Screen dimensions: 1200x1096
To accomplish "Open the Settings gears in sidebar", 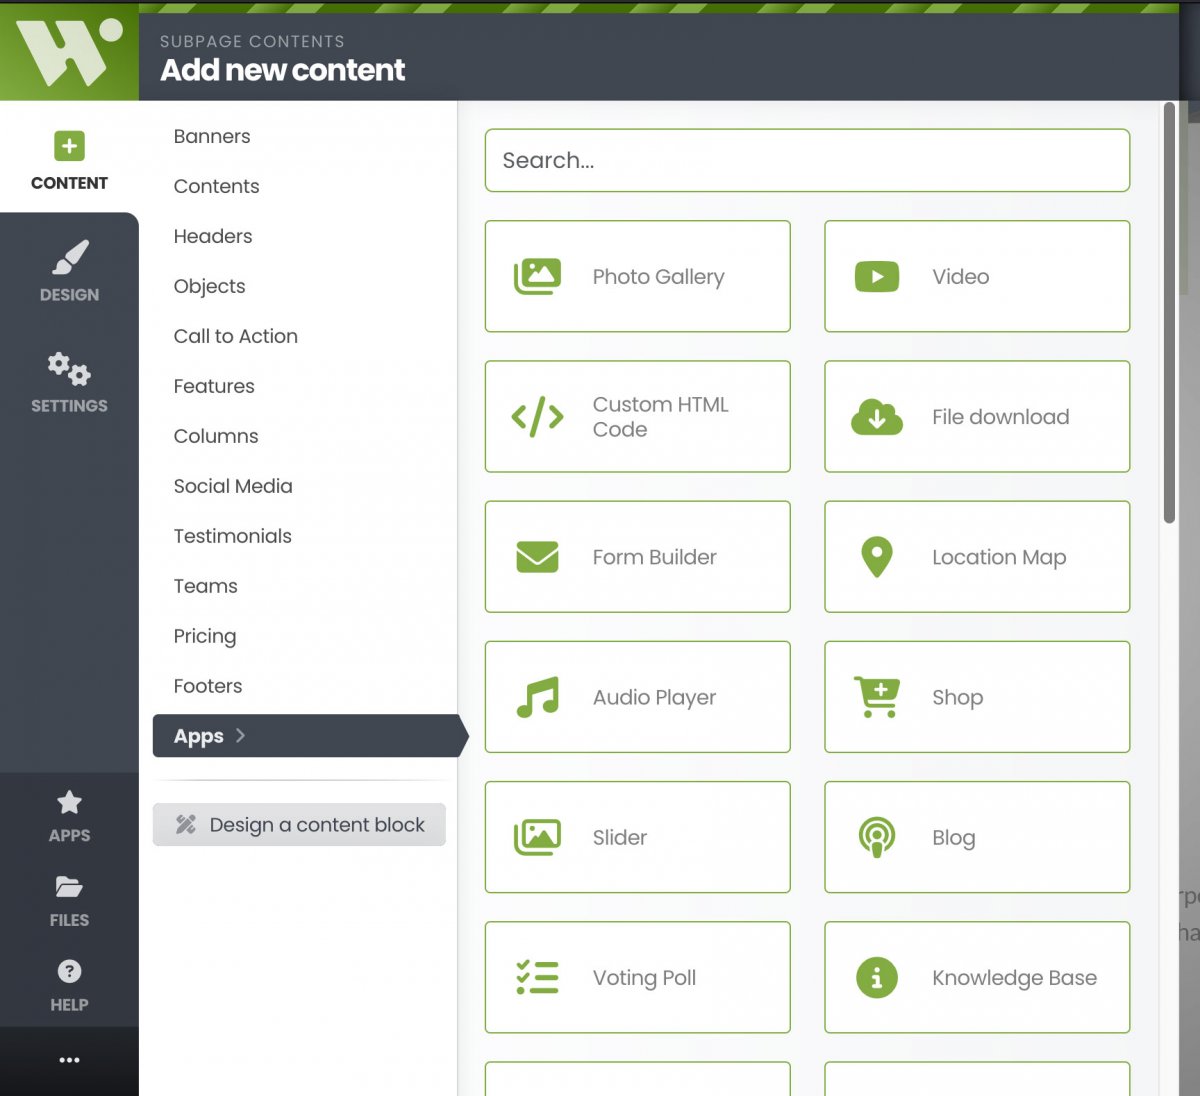I will 69,382.
